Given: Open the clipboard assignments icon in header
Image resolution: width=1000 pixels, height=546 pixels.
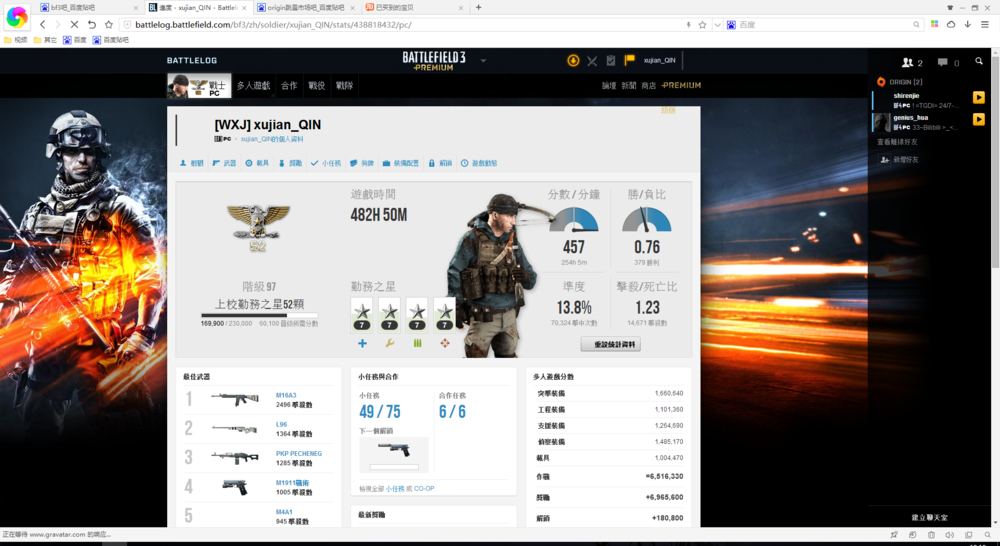Looking at the screenshot, I should pyautogui.click(x=611, y=60).
